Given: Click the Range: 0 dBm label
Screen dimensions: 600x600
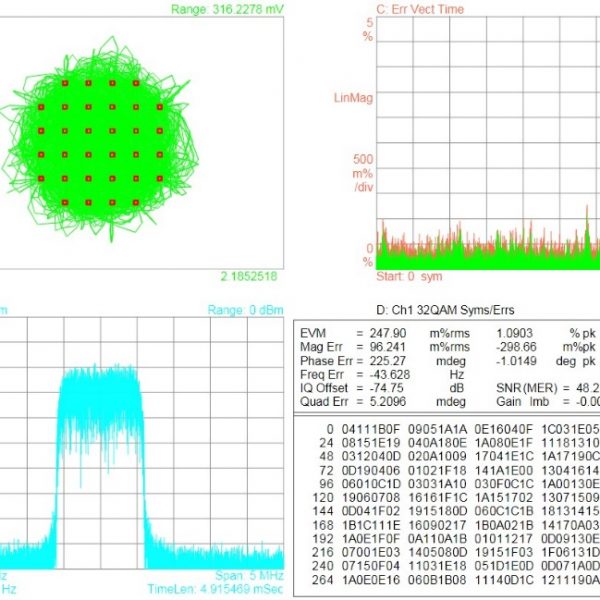Looking at the screenshot, I should 248,312.
